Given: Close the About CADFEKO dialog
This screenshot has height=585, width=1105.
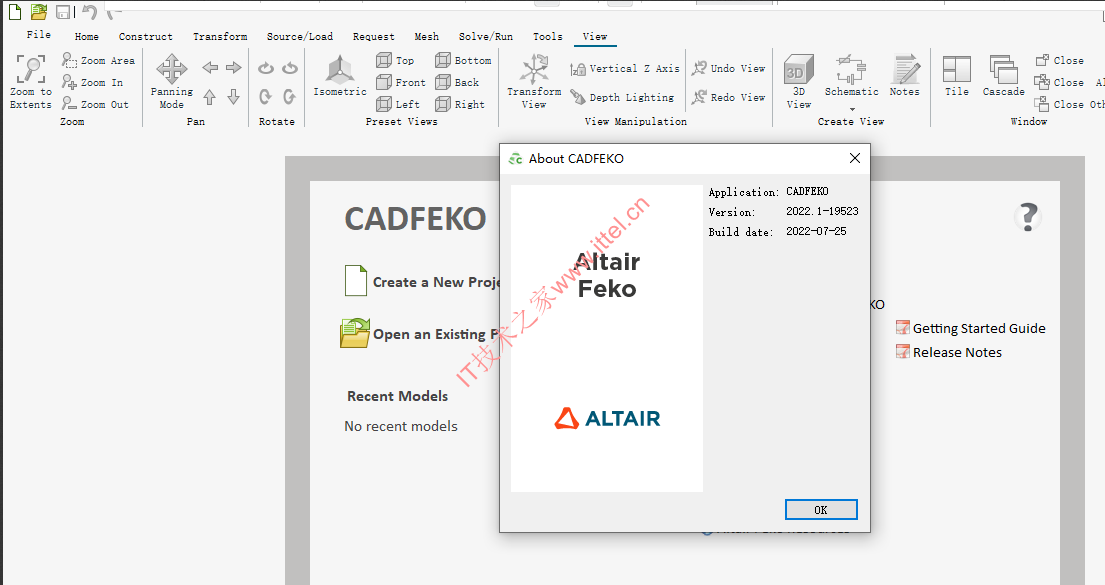Looking at the screenshot, I should coord(855,159).
